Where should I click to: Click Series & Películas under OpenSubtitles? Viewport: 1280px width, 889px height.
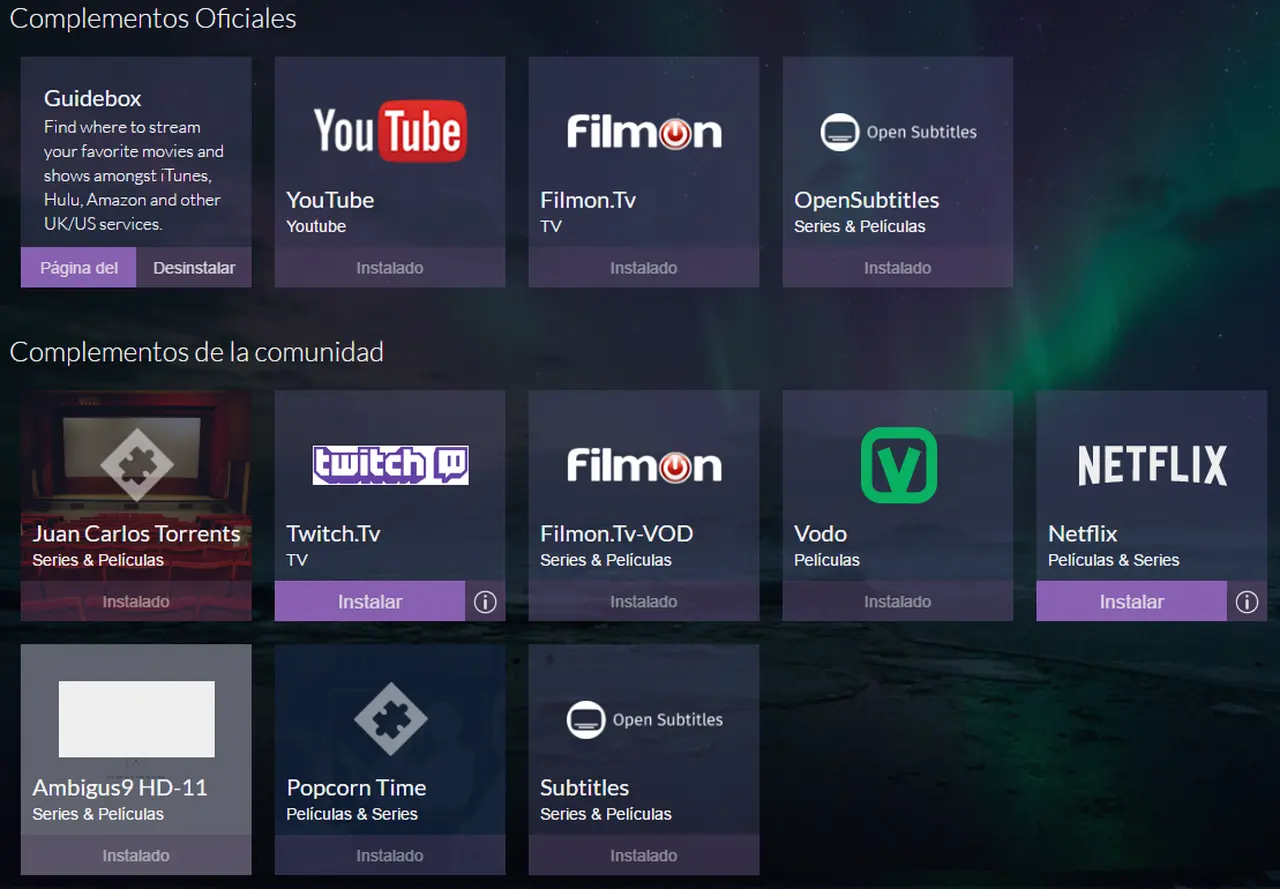pyautogui.click(x=860, y=226)
